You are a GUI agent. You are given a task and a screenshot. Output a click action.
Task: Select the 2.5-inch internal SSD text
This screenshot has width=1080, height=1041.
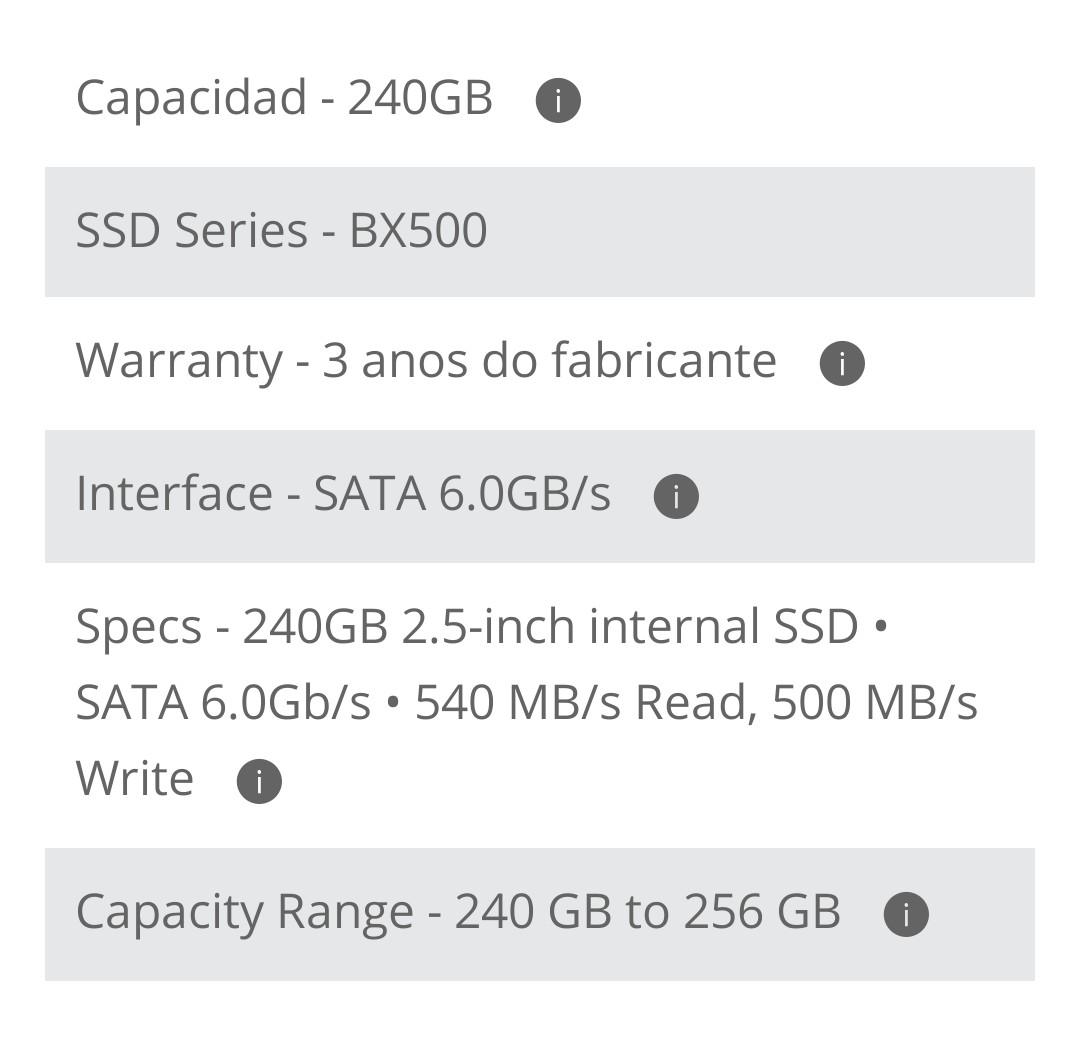pos(630,626)
